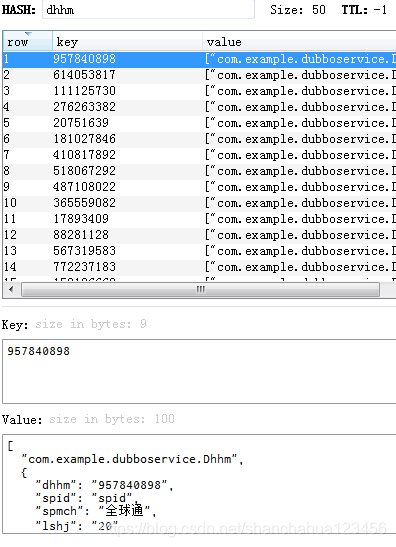
Task: Select the row with key 111125730
Action: [200, 91]
